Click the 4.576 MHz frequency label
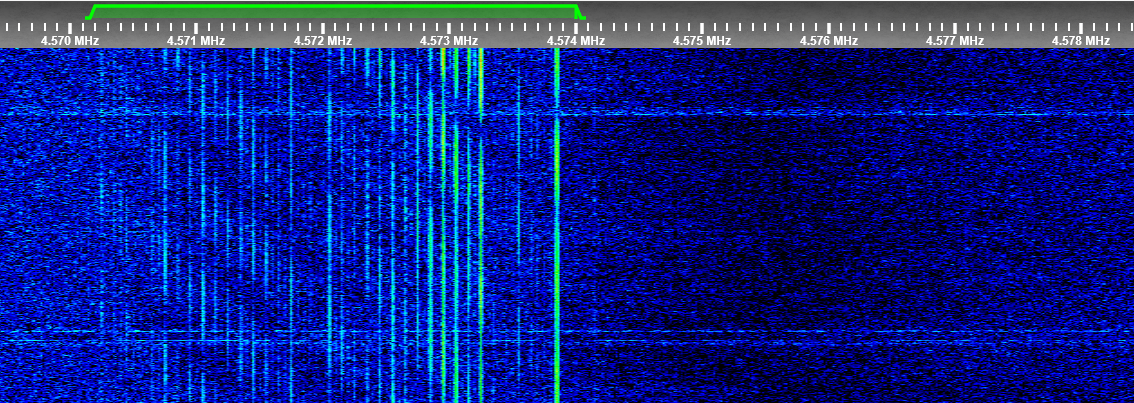The height and width of the screenshot is (403, 1134). tap(829, 41)
